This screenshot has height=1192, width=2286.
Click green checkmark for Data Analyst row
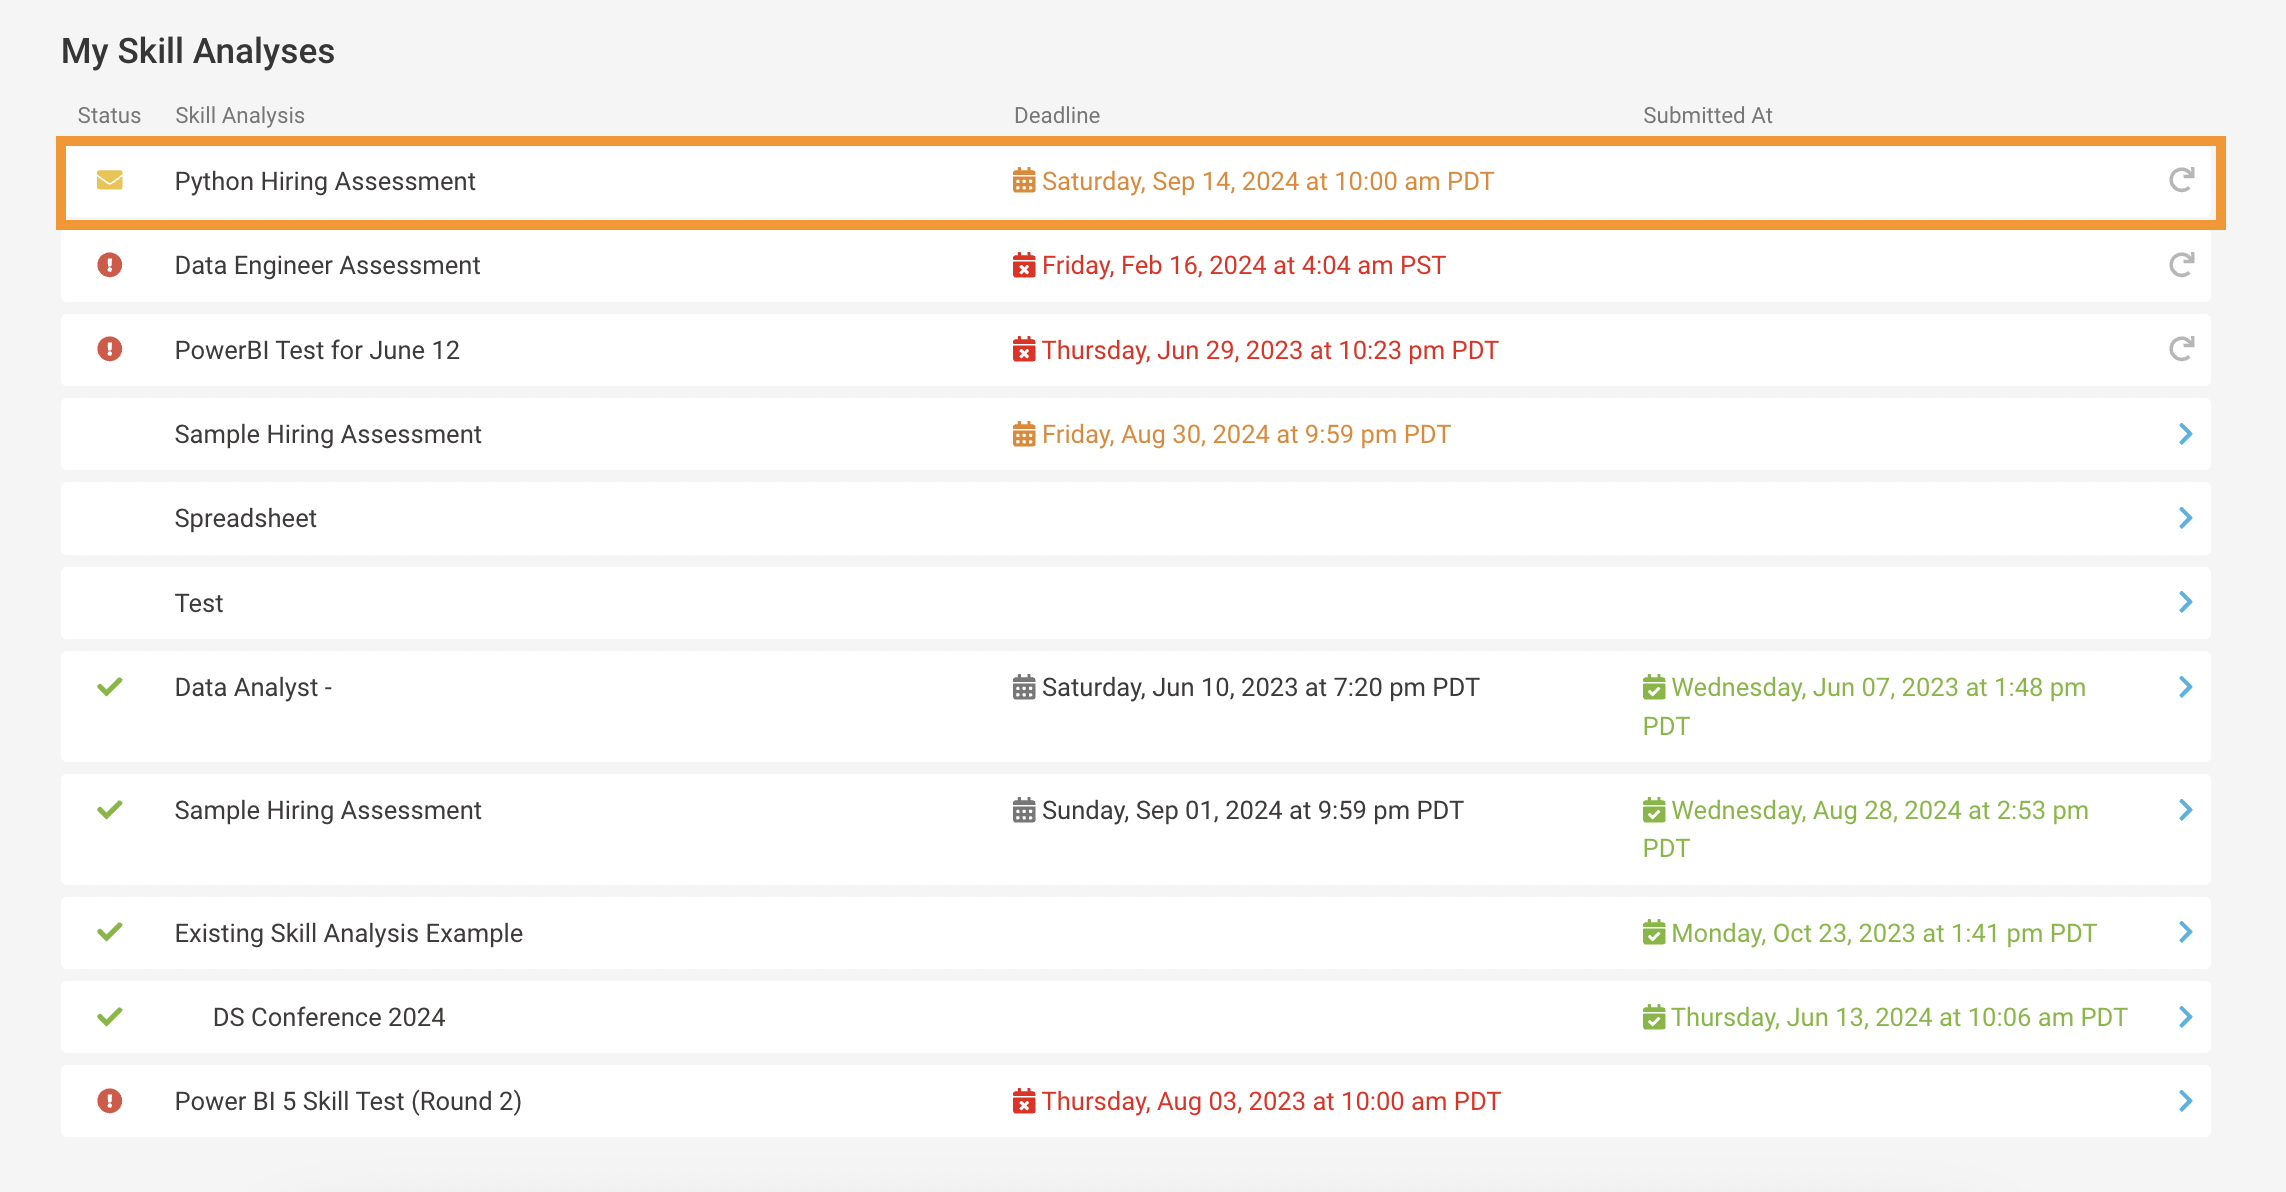coord(110,687)
